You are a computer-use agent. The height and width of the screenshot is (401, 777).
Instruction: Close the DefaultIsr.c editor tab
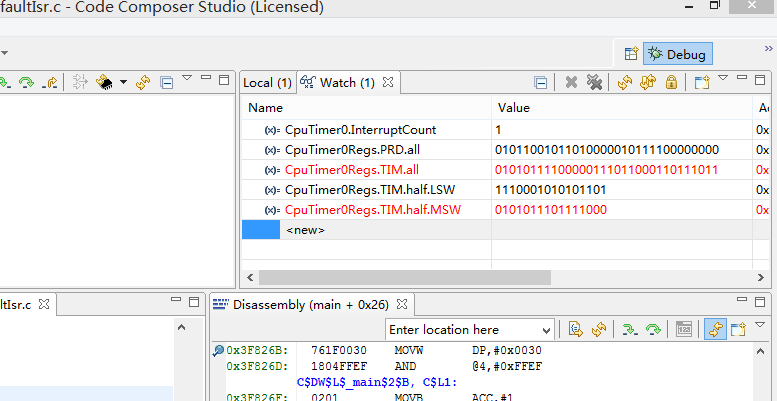[x=45, y=304]
